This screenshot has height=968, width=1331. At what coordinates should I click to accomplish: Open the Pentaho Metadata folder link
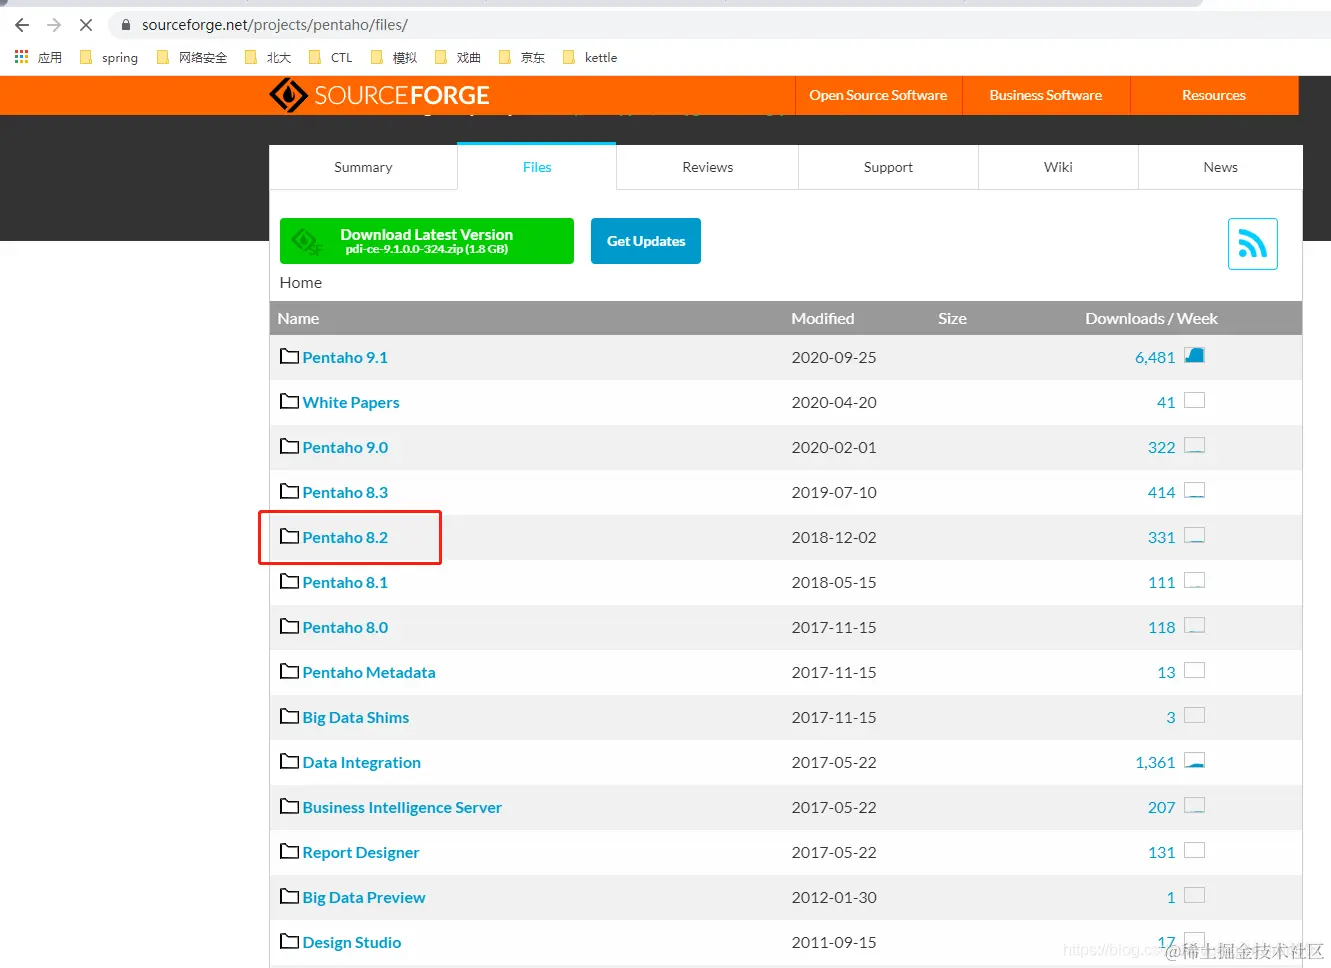point(369,672)
